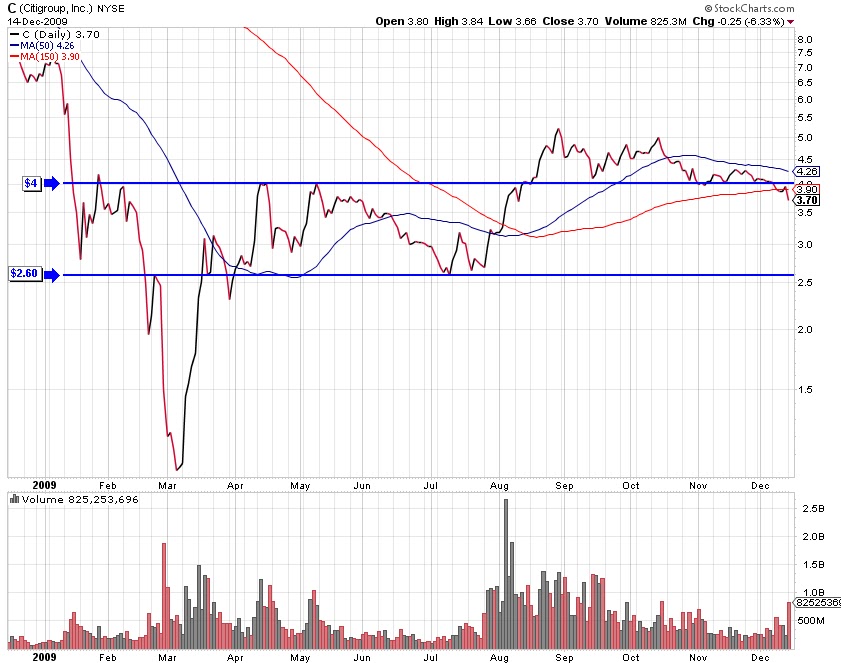Click the tallest volume bar in August

[506, 574]
